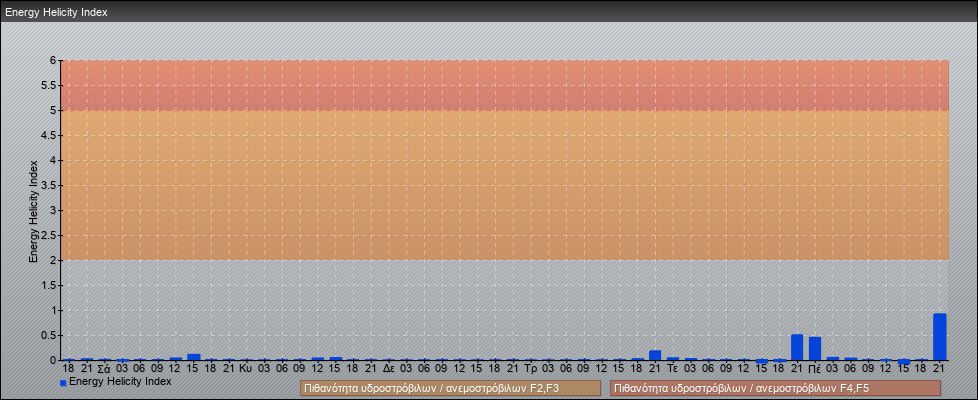This screenshot has width=978, height=400.
Task: Click the y-axis value 5.5
Action: point(49,85)
